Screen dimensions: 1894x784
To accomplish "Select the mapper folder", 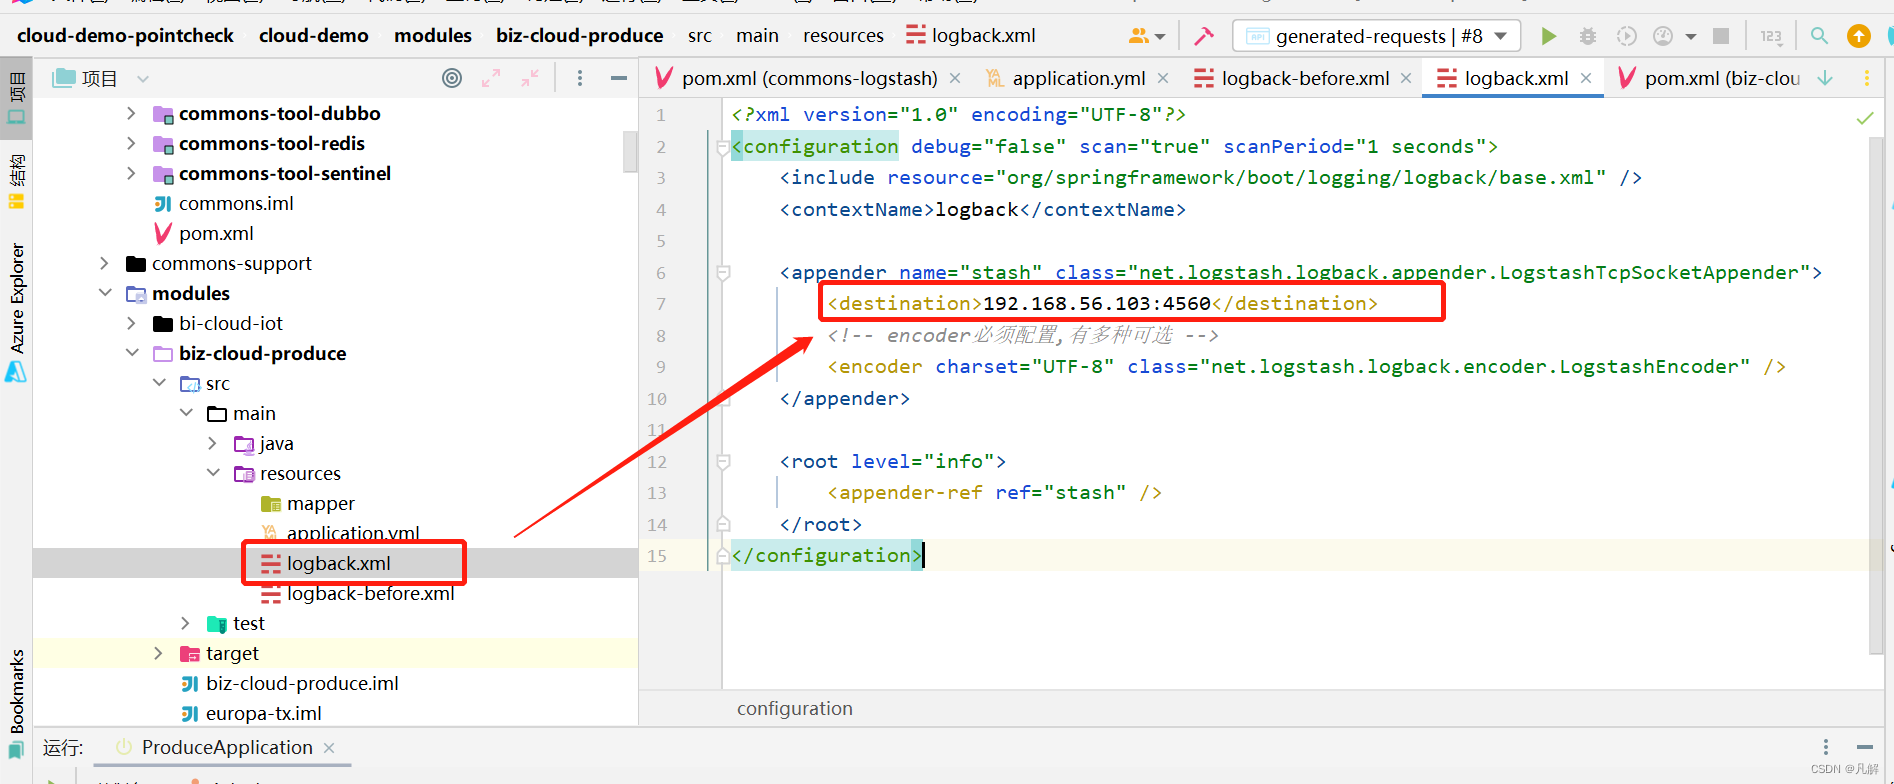I will tap(320, 503).
